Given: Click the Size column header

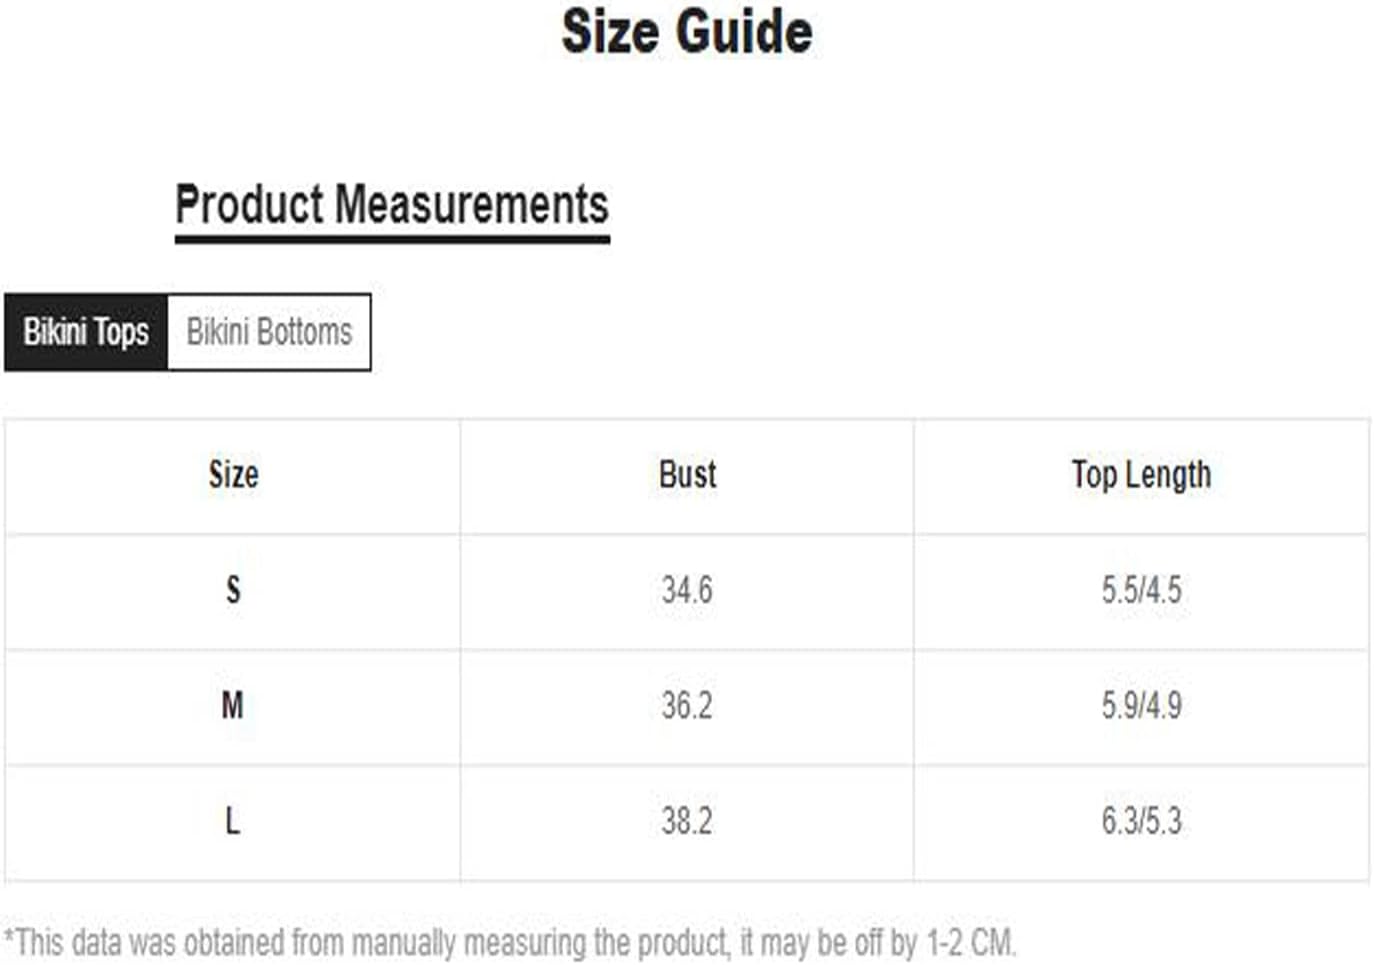Looking at the screenshot, I should [233, 475].
